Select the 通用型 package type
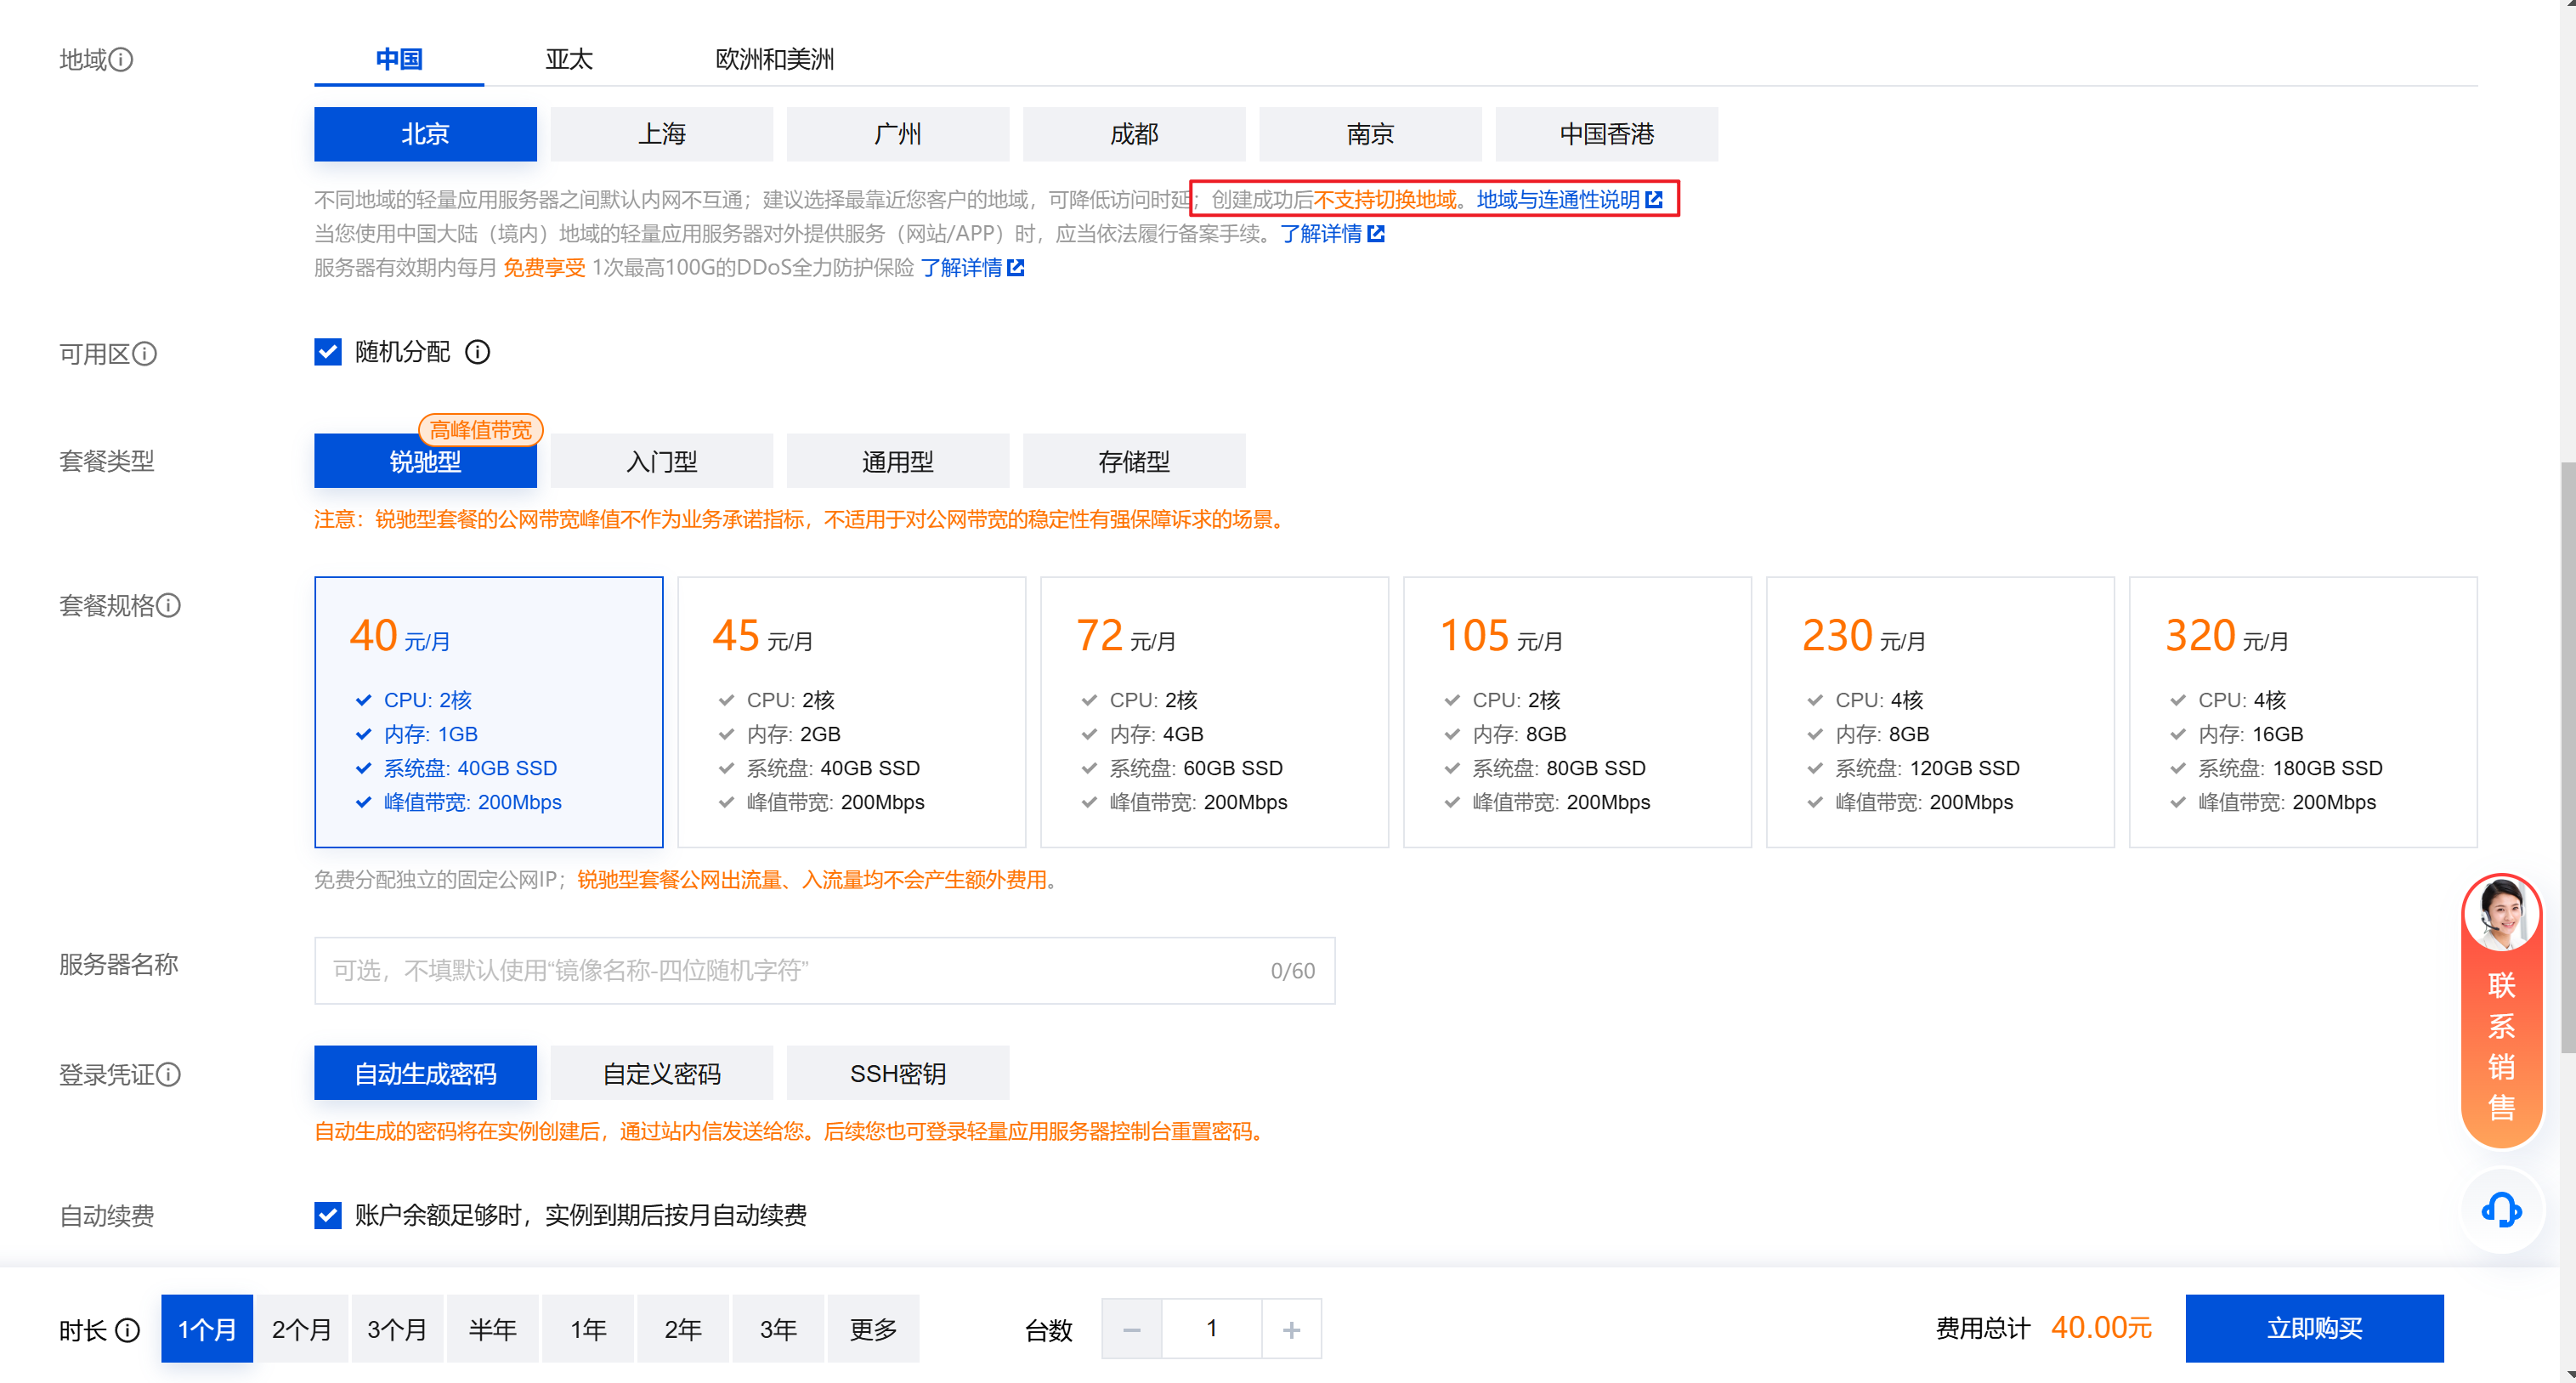Viewport: 2576px width, 1383px height. [x=897, y=461]
